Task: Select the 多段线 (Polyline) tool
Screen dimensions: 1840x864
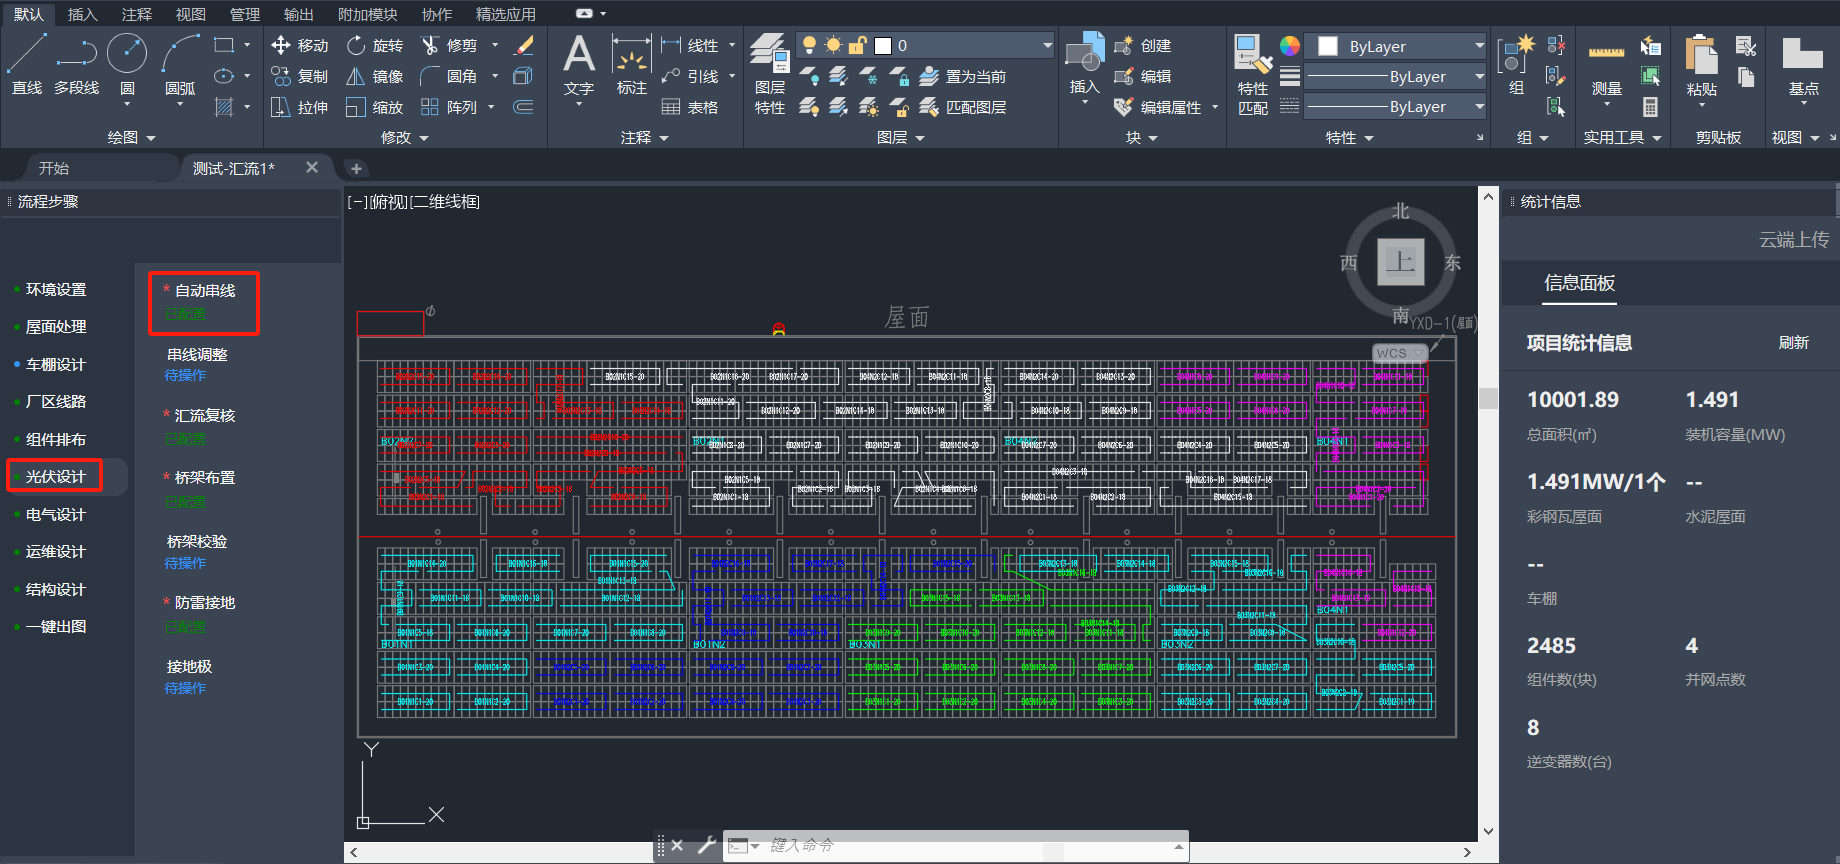Action: point(77,62)
